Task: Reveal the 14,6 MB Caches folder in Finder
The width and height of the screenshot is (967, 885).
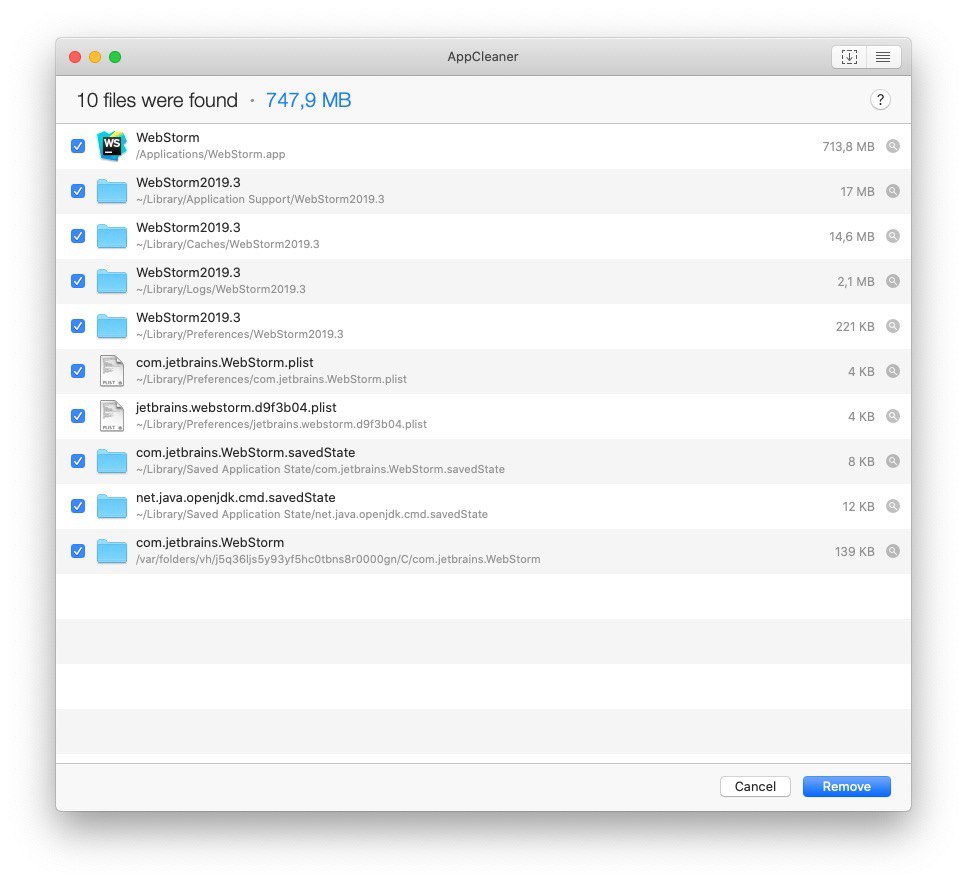Action: (892, 236)
